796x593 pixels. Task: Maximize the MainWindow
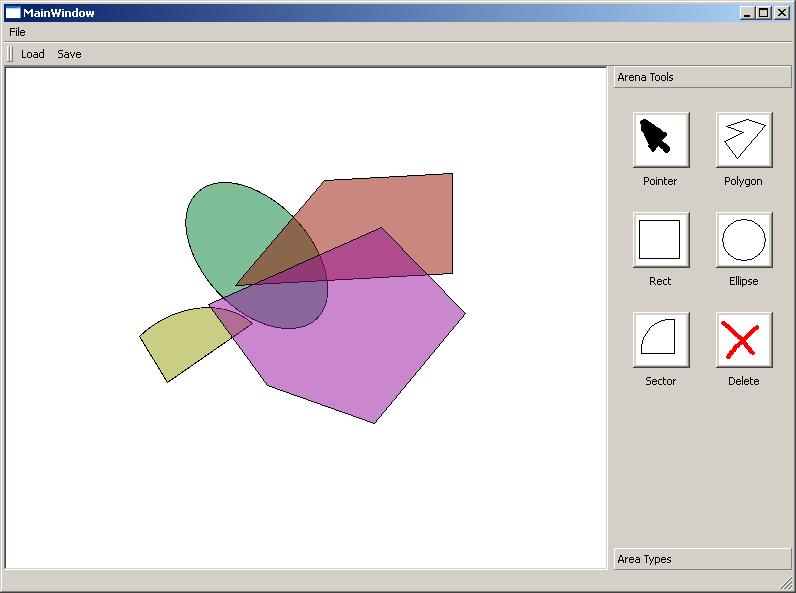[764, 13]
